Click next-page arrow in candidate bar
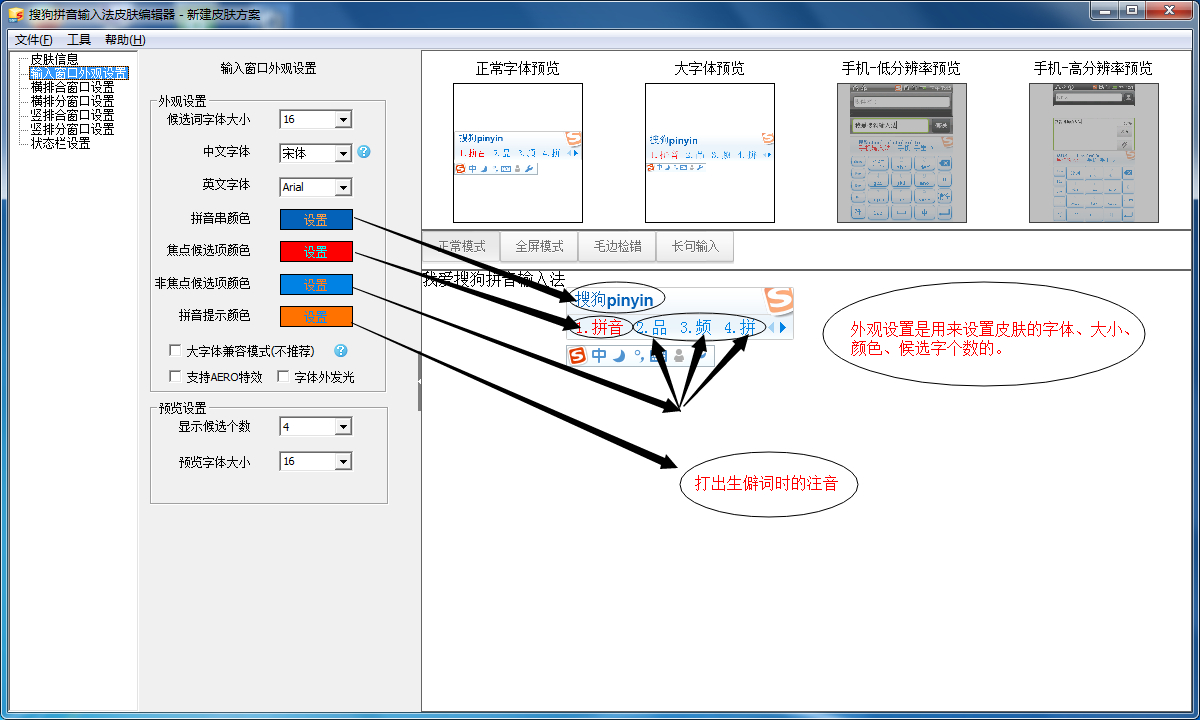Viewport: 1200px width, 720px height. click(x=784, y=327)
